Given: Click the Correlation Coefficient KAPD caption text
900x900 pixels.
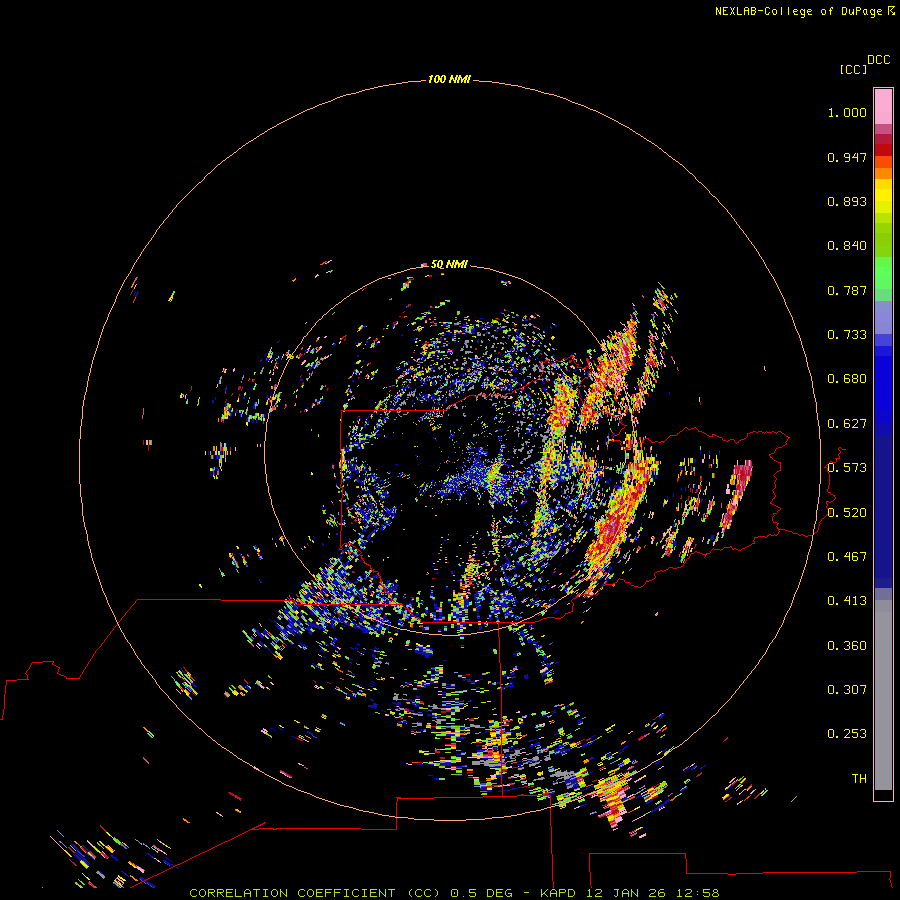Looking at the screenshot, I should (454, 893).
